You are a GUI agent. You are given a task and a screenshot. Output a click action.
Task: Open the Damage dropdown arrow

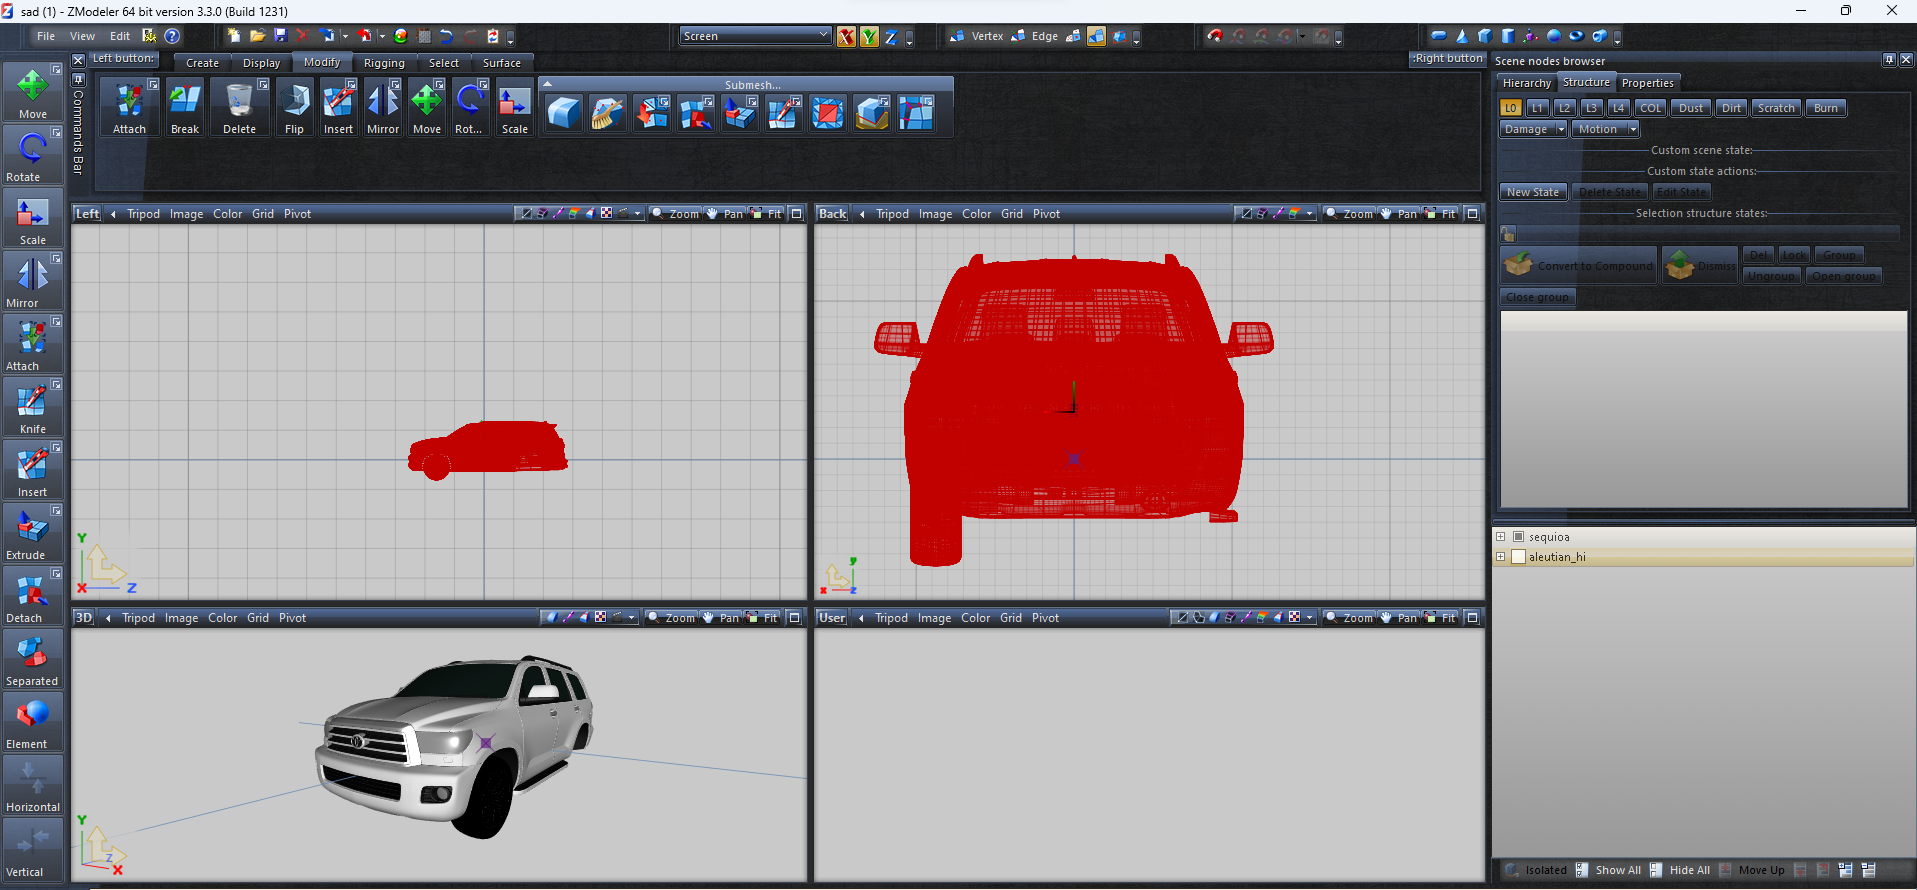(1560, 129)
